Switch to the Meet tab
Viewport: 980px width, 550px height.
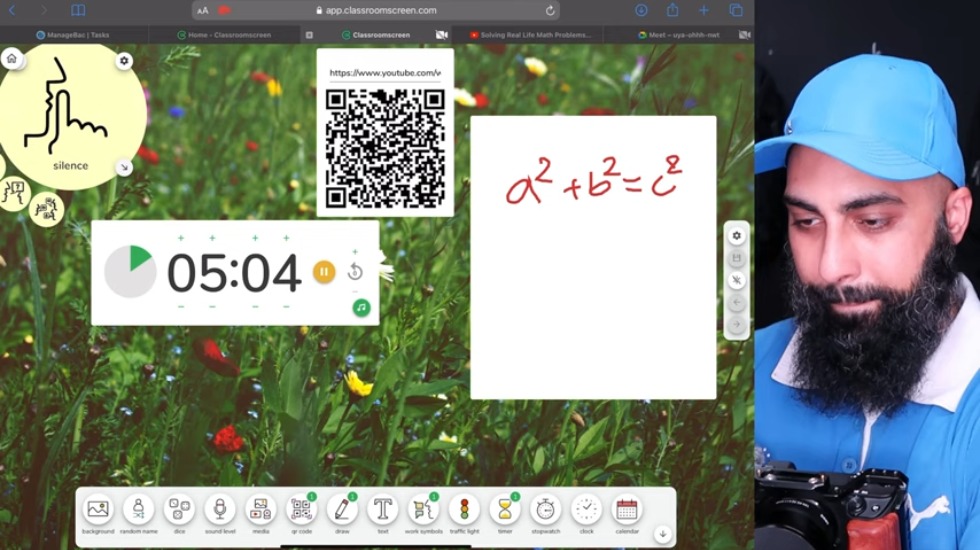(x=679, y=35)
